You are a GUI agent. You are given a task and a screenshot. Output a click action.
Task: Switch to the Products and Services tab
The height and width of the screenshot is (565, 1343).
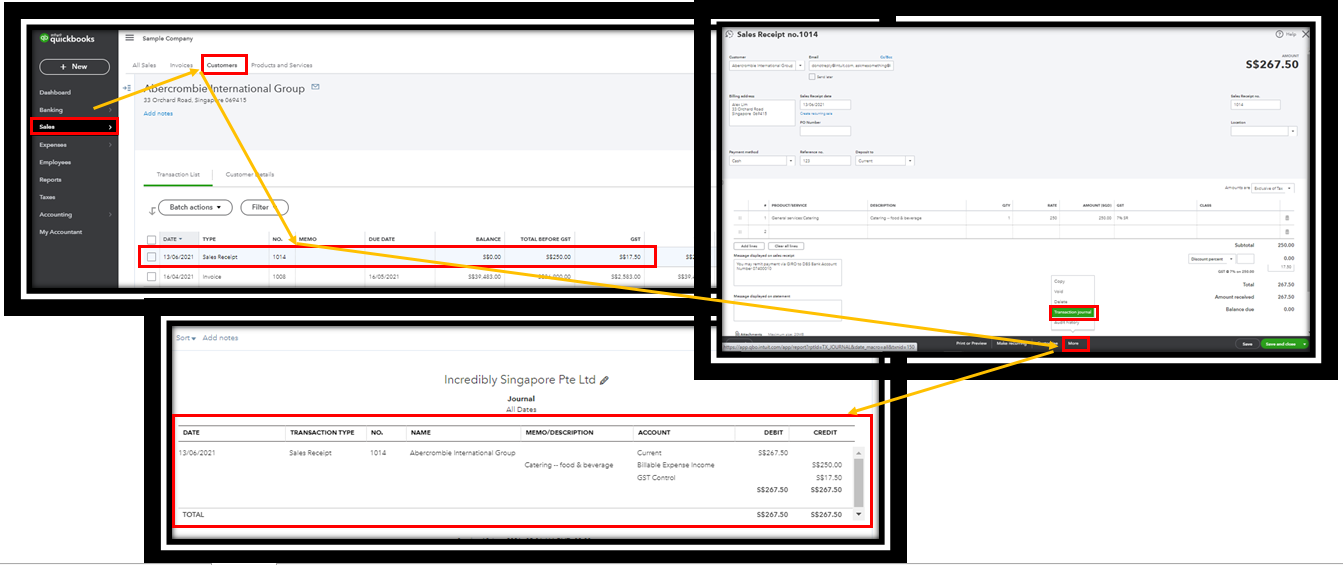coord(281,65)
